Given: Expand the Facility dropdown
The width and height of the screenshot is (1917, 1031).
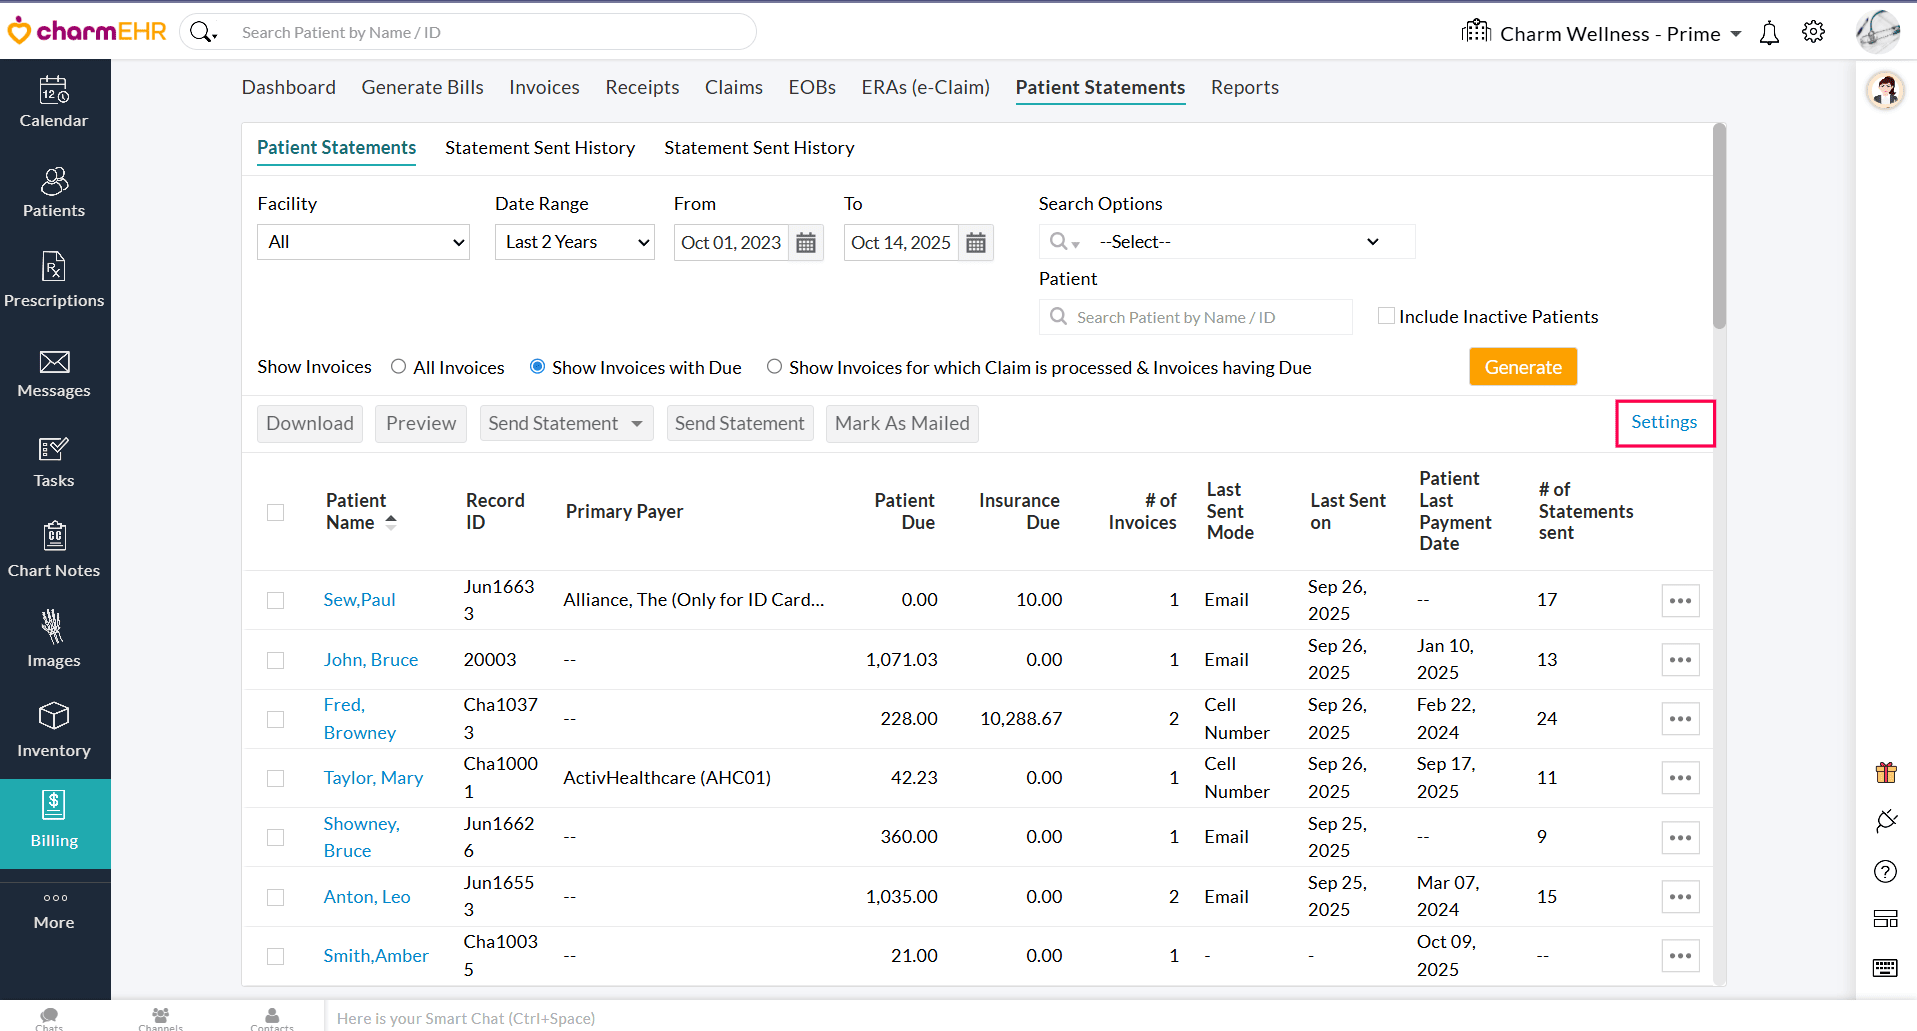Looking at the screenshot, I should pos(363,242).
